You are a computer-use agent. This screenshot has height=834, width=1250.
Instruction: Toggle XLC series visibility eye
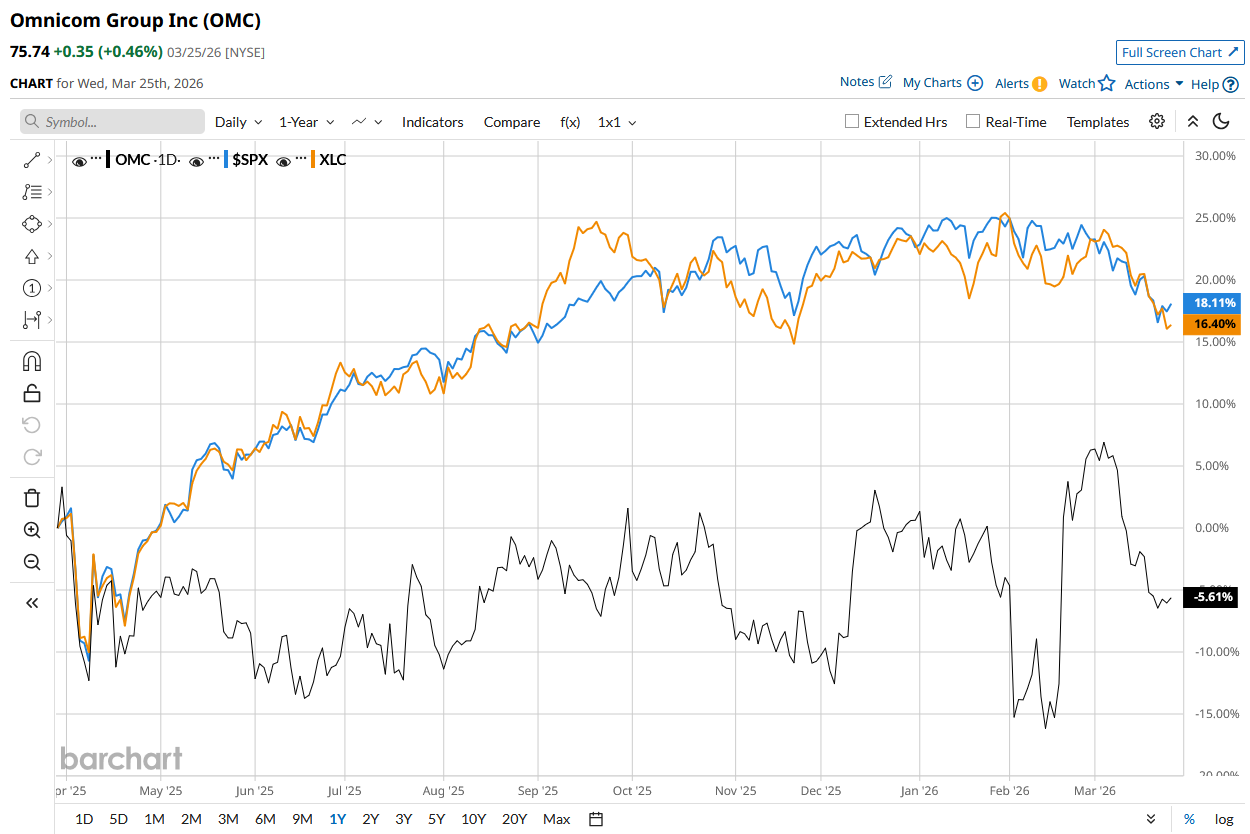[283, 160]
